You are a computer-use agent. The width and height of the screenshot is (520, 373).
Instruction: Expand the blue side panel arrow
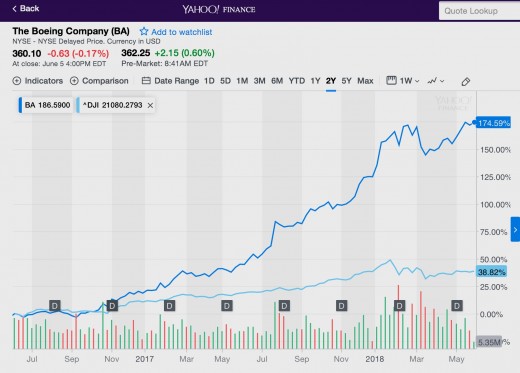pyautogui.click(x=515, y=229)
